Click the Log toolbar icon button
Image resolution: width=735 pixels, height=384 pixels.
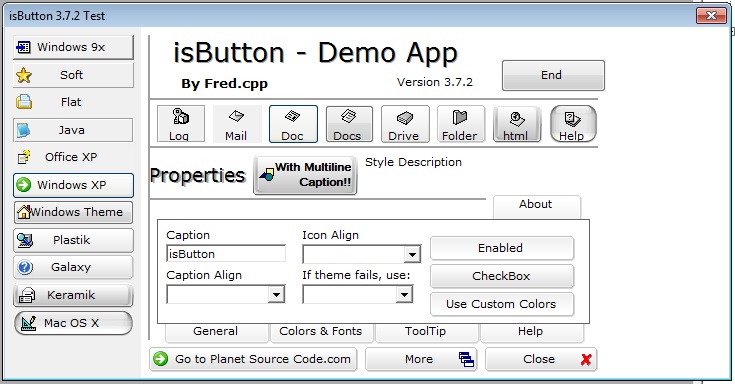click(180, 124)
